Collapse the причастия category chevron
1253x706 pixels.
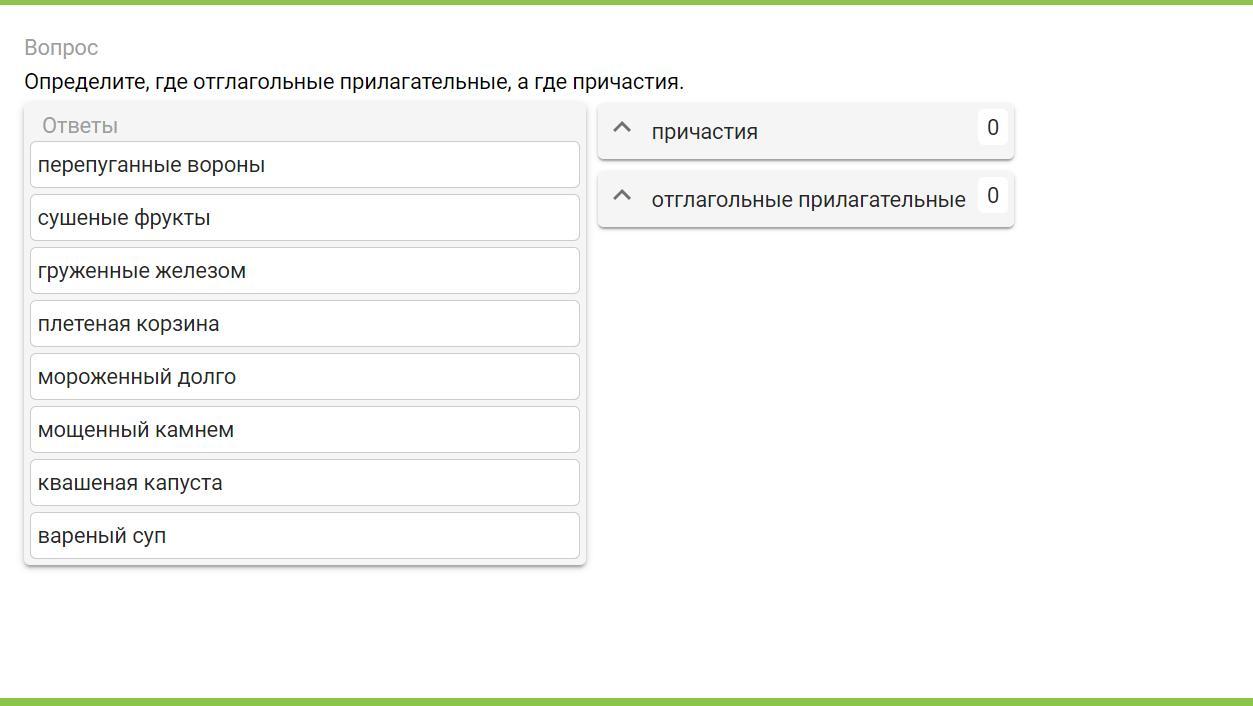pyautogui.click(x=622, y=128)
